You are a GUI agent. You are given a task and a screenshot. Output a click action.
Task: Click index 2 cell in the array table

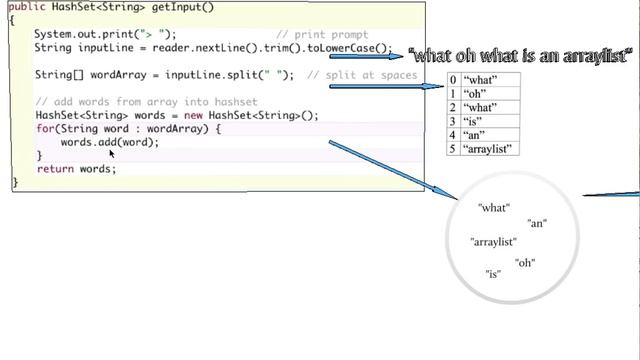click(453, 108)
